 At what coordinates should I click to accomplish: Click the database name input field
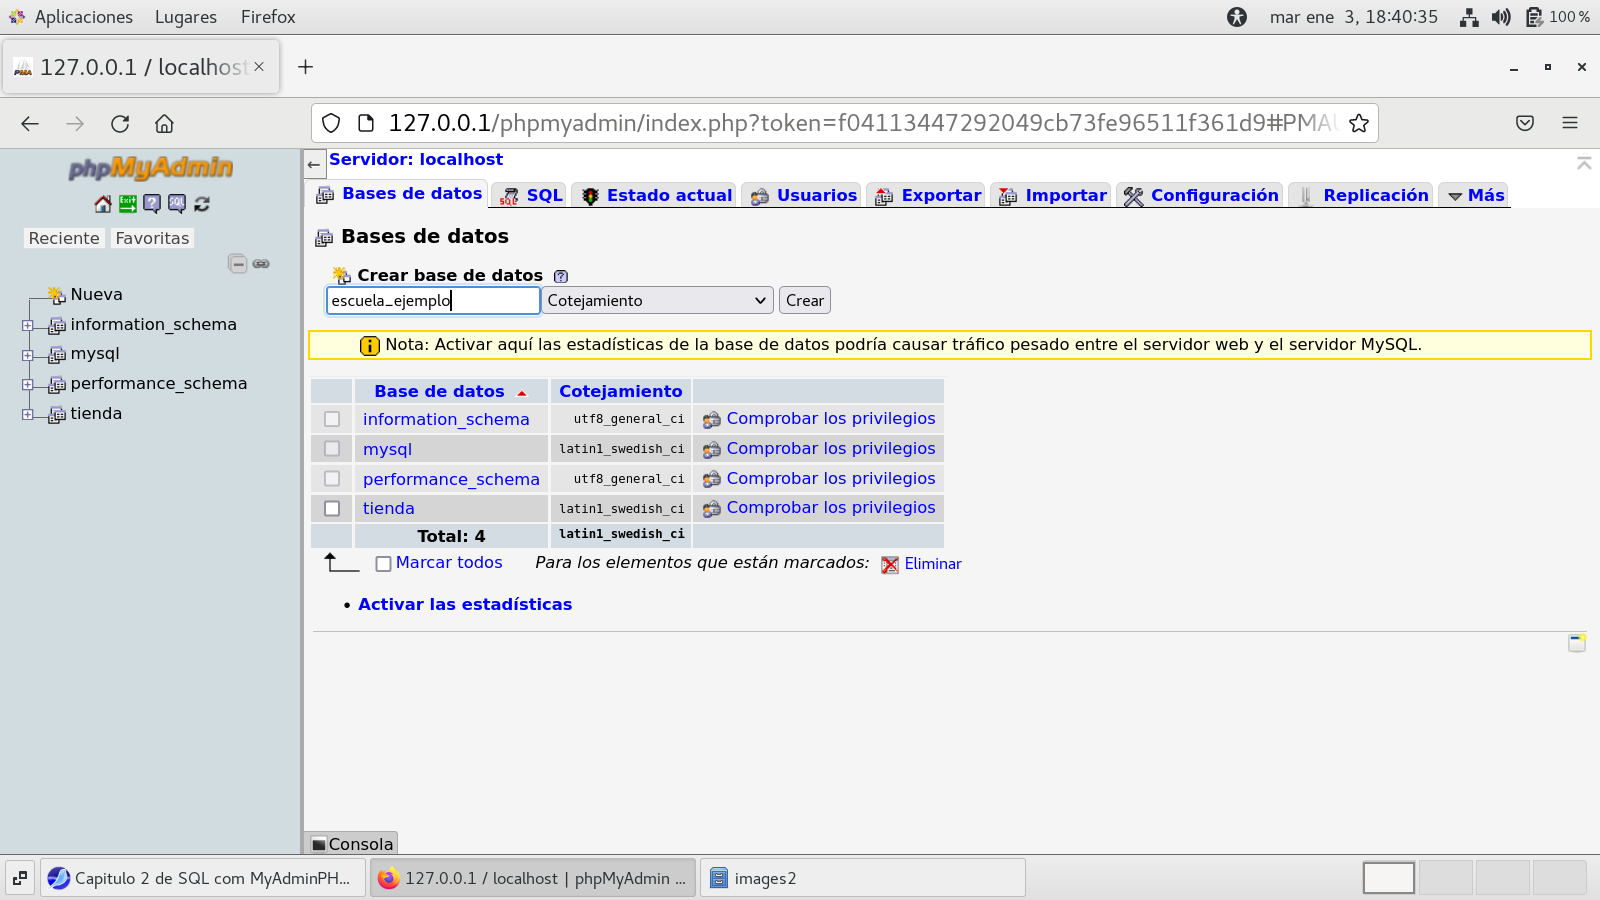click(x=433, y=301)
